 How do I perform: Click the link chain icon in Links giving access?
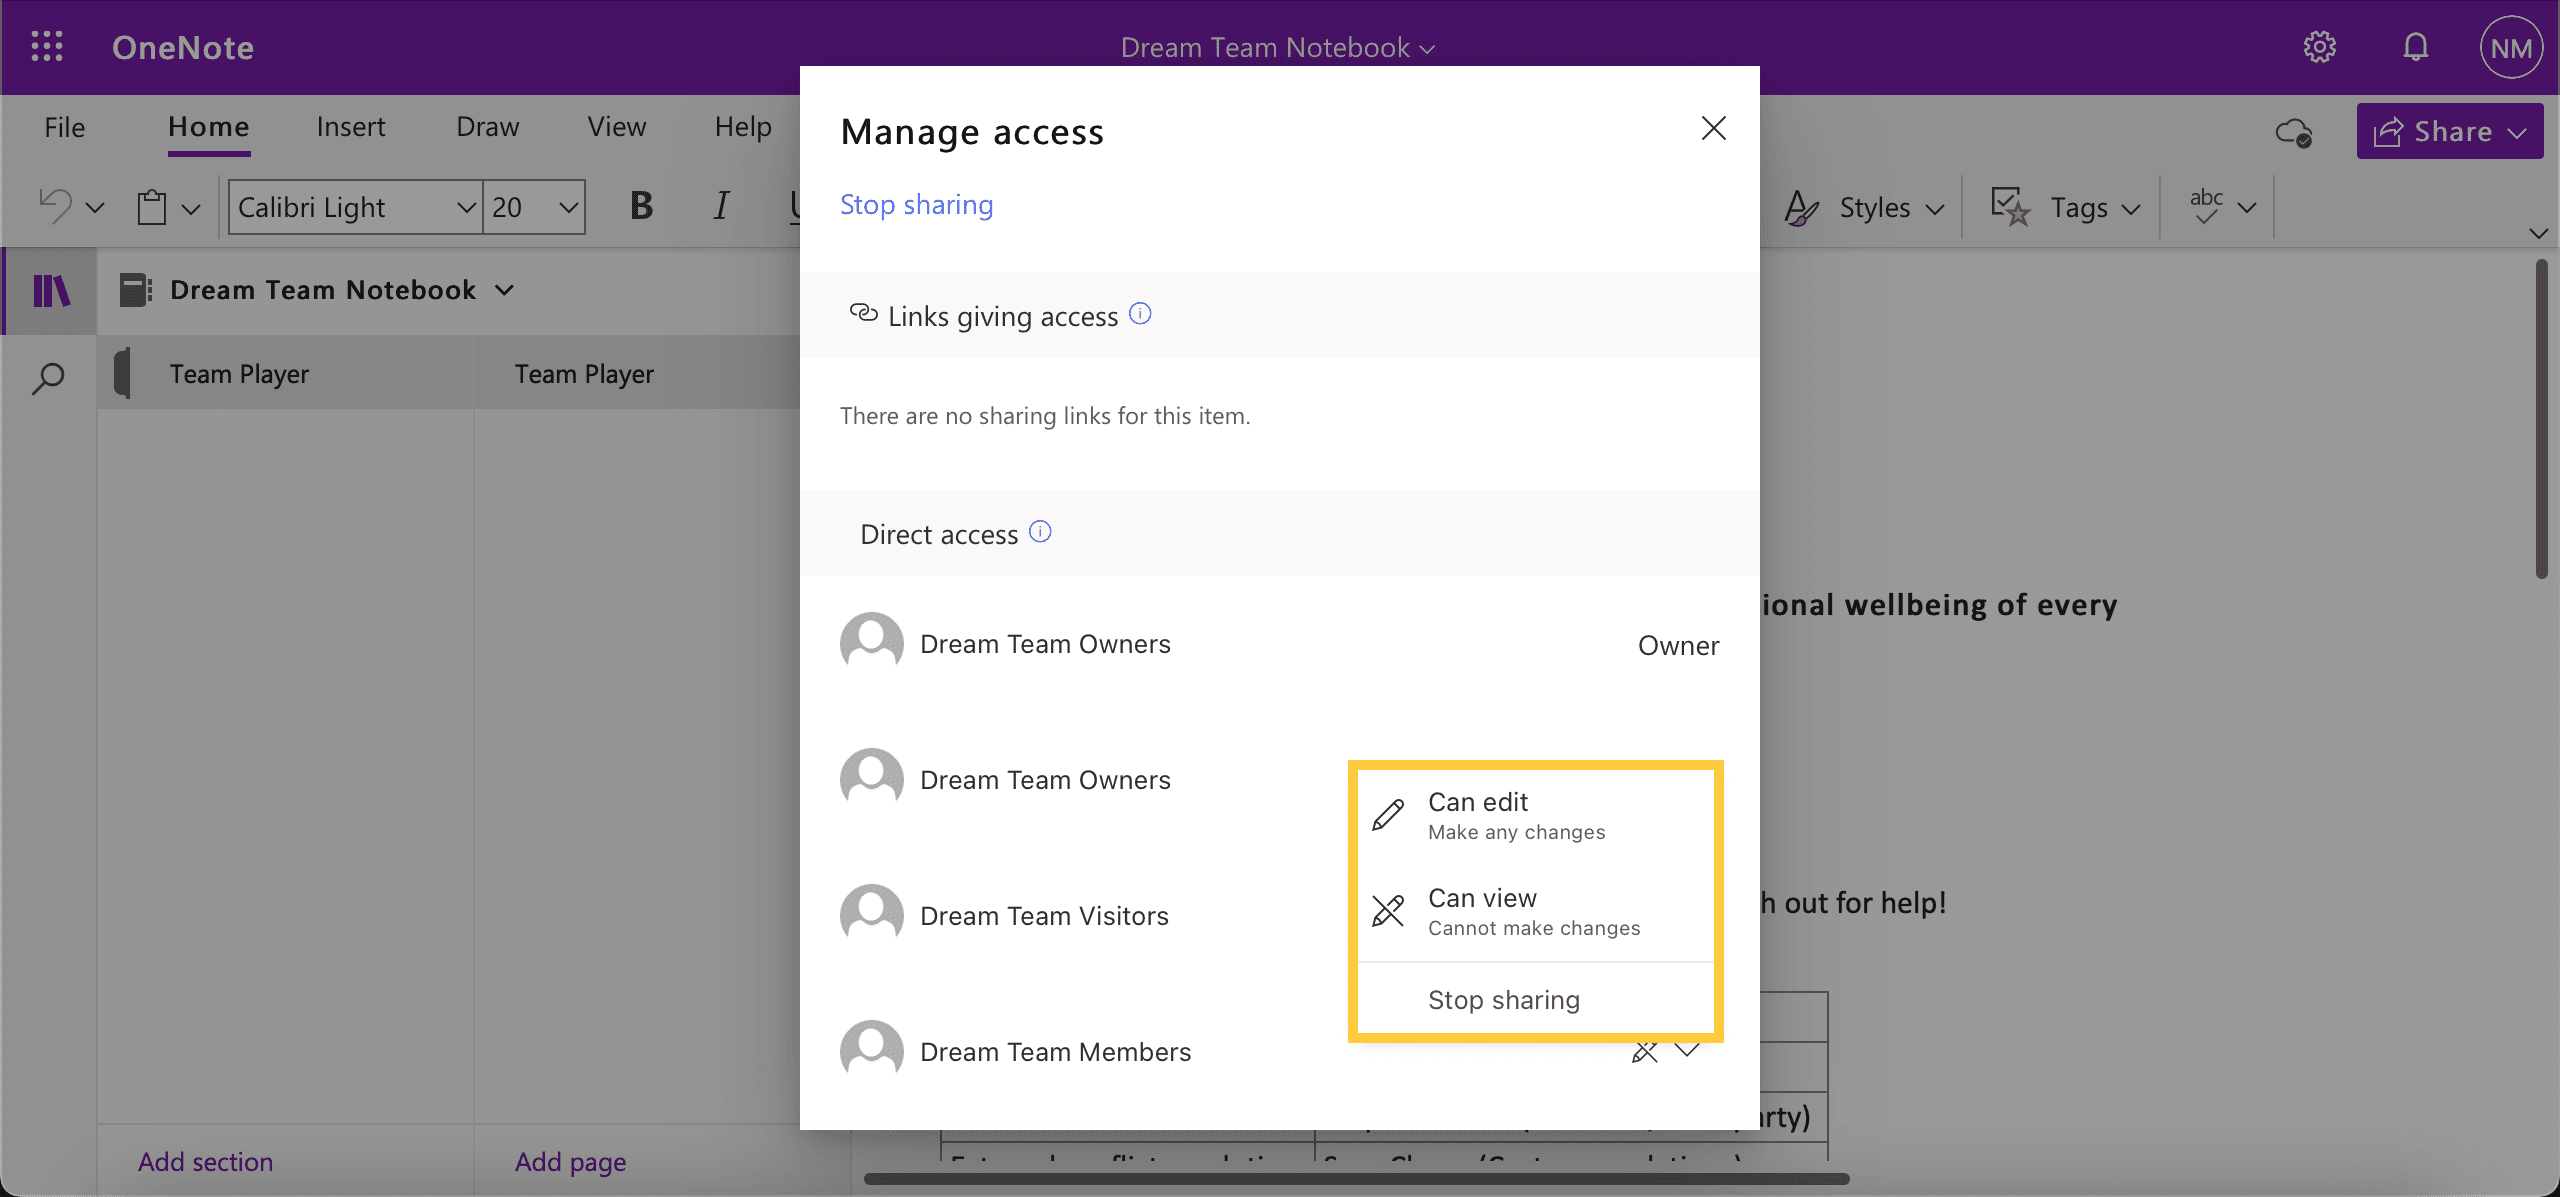pos(863,313)
